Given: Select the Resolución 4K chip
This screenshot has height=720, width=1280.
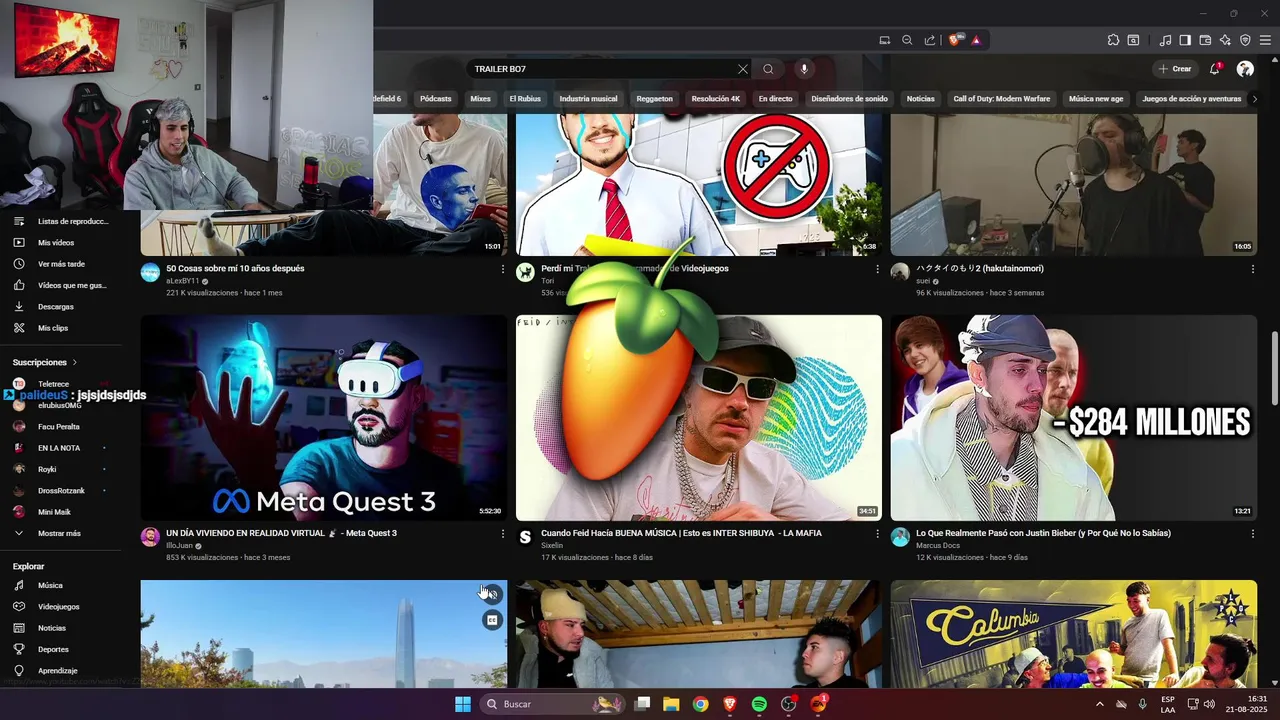Looking at the screenshot, I should click(716, 99).
